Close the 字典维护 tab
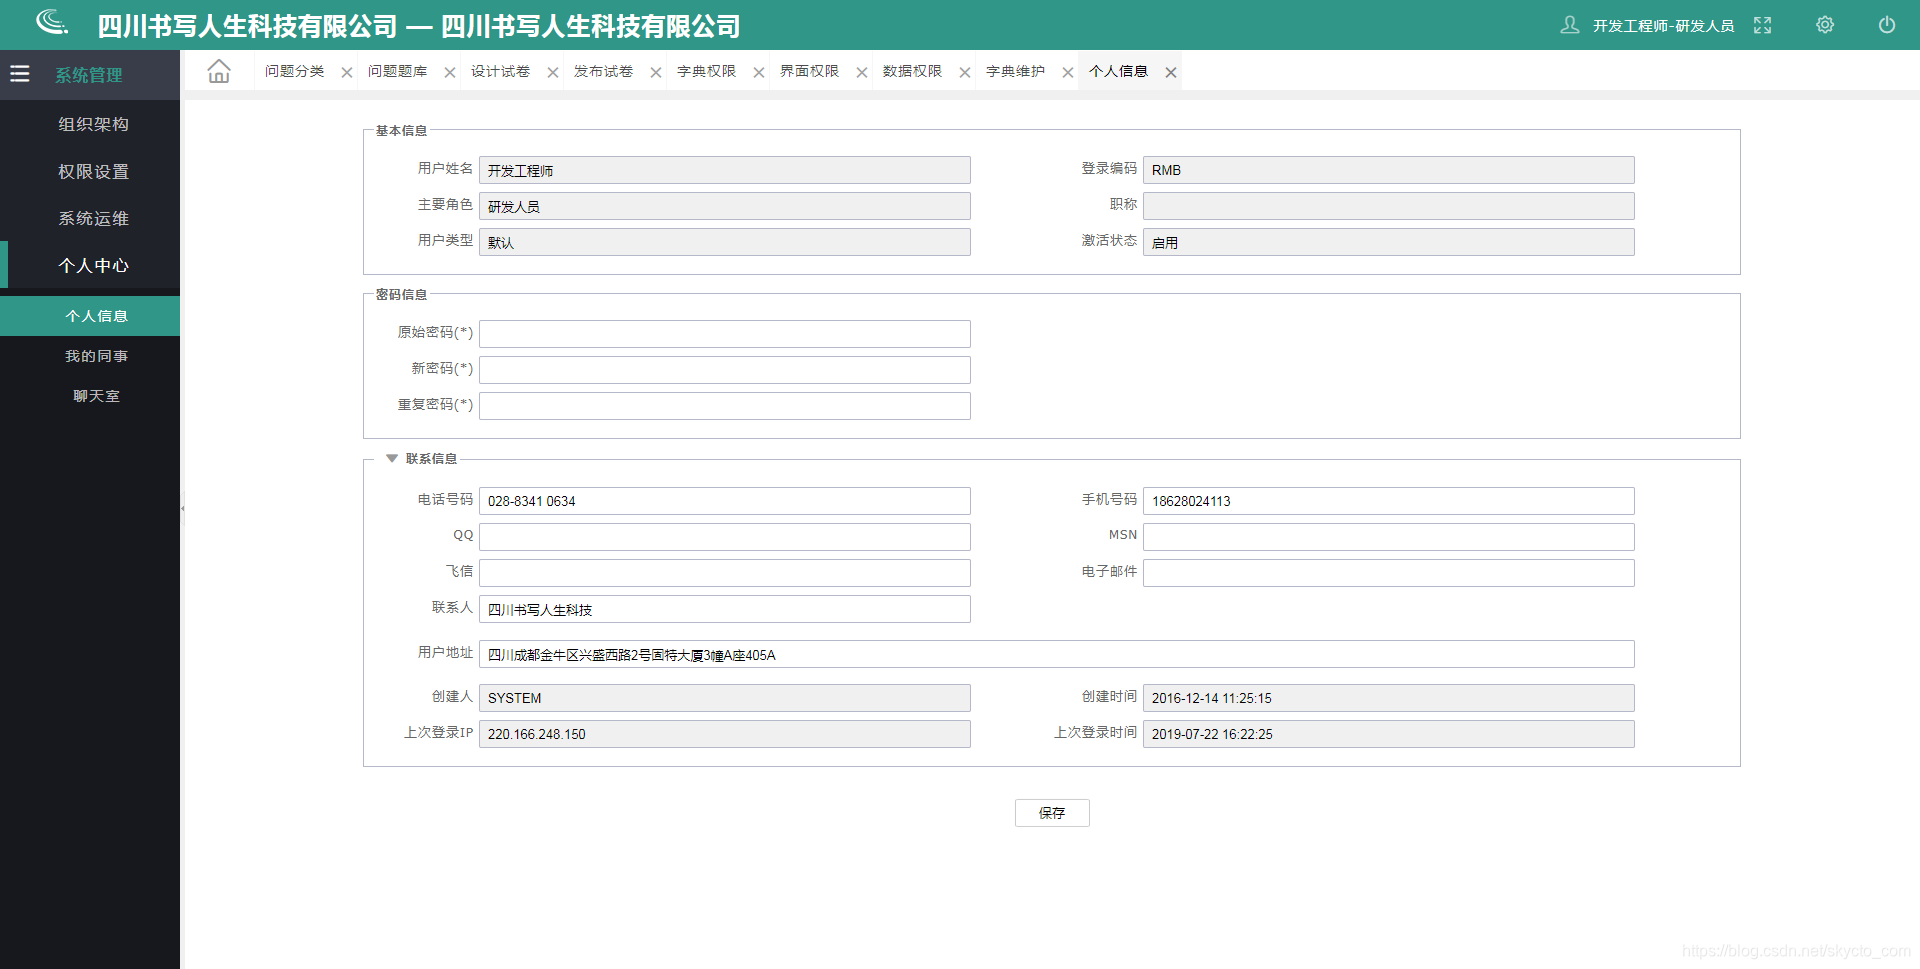 tap(1068, 72)
